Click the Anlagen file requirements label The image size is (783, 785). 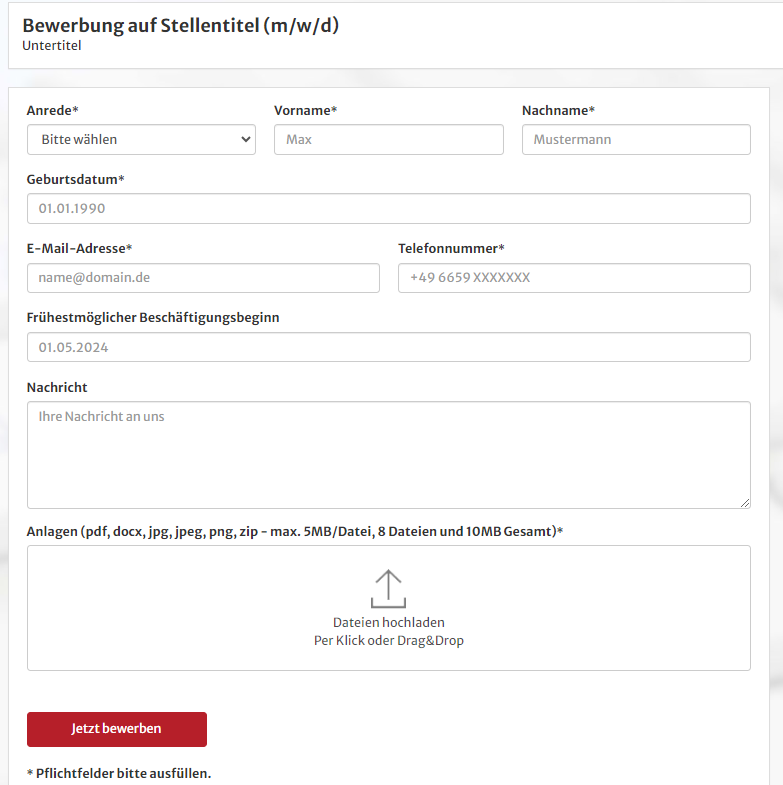point(295,531)
